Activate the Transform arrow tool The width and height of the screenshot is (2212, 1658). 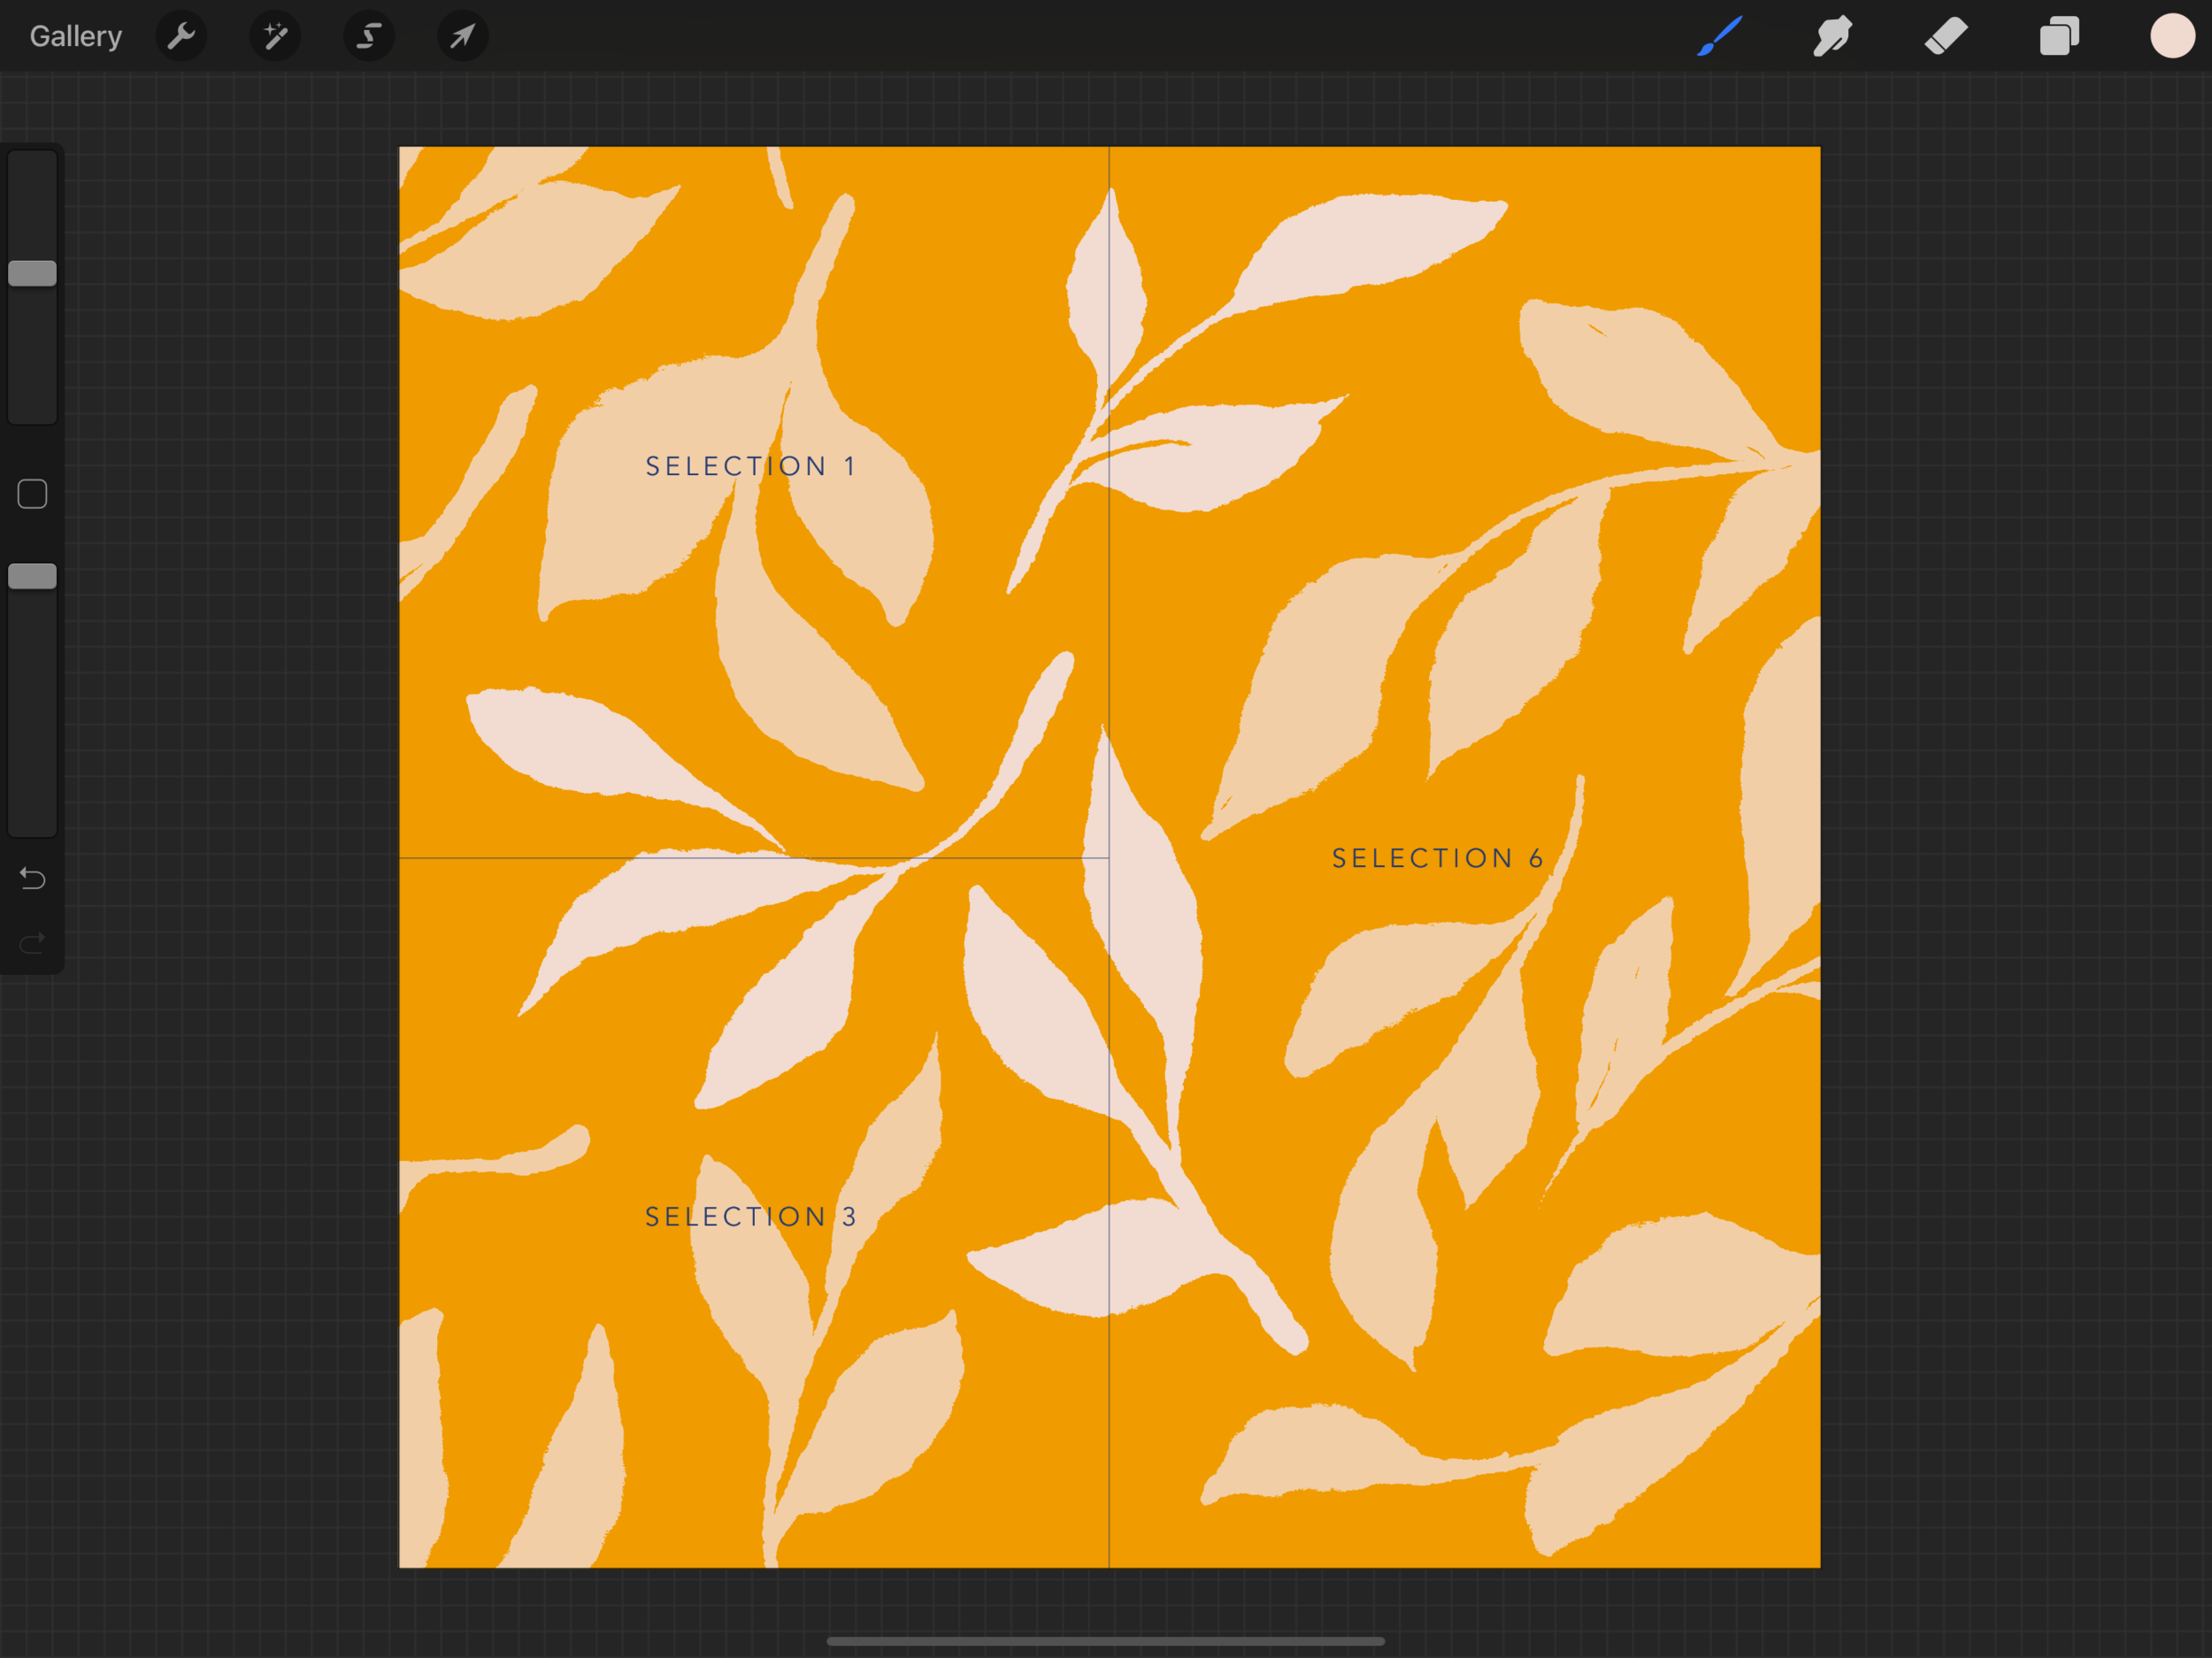click(462, 37)
